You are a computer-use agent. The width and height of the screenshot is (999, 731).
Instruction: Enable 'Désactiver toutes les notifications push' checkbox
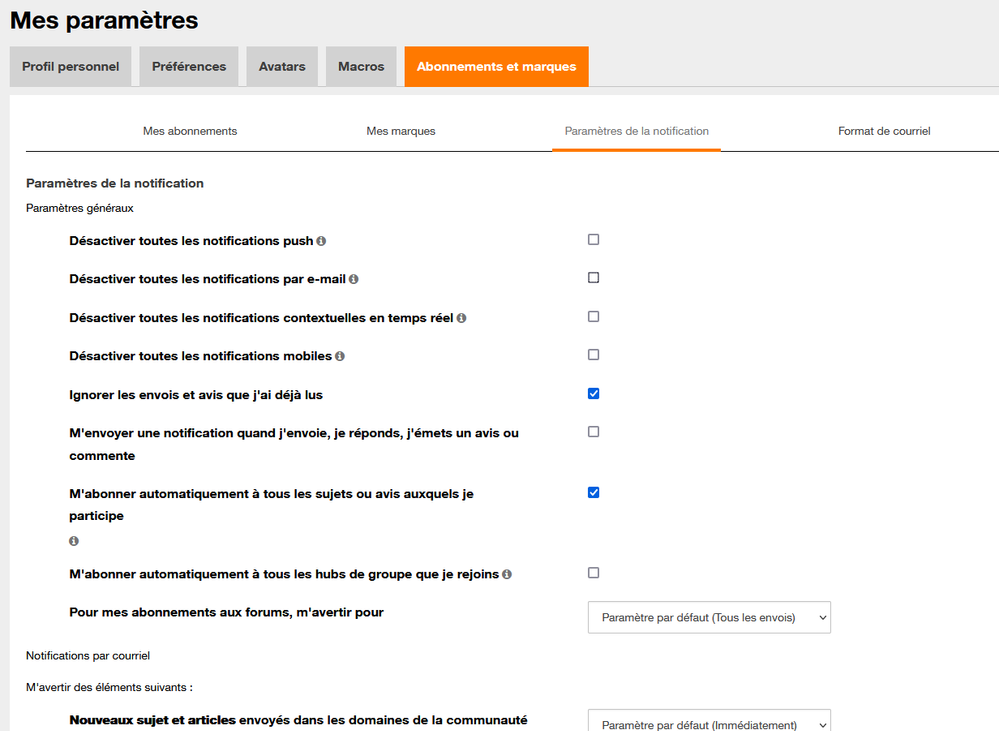(x=593, y=240)
